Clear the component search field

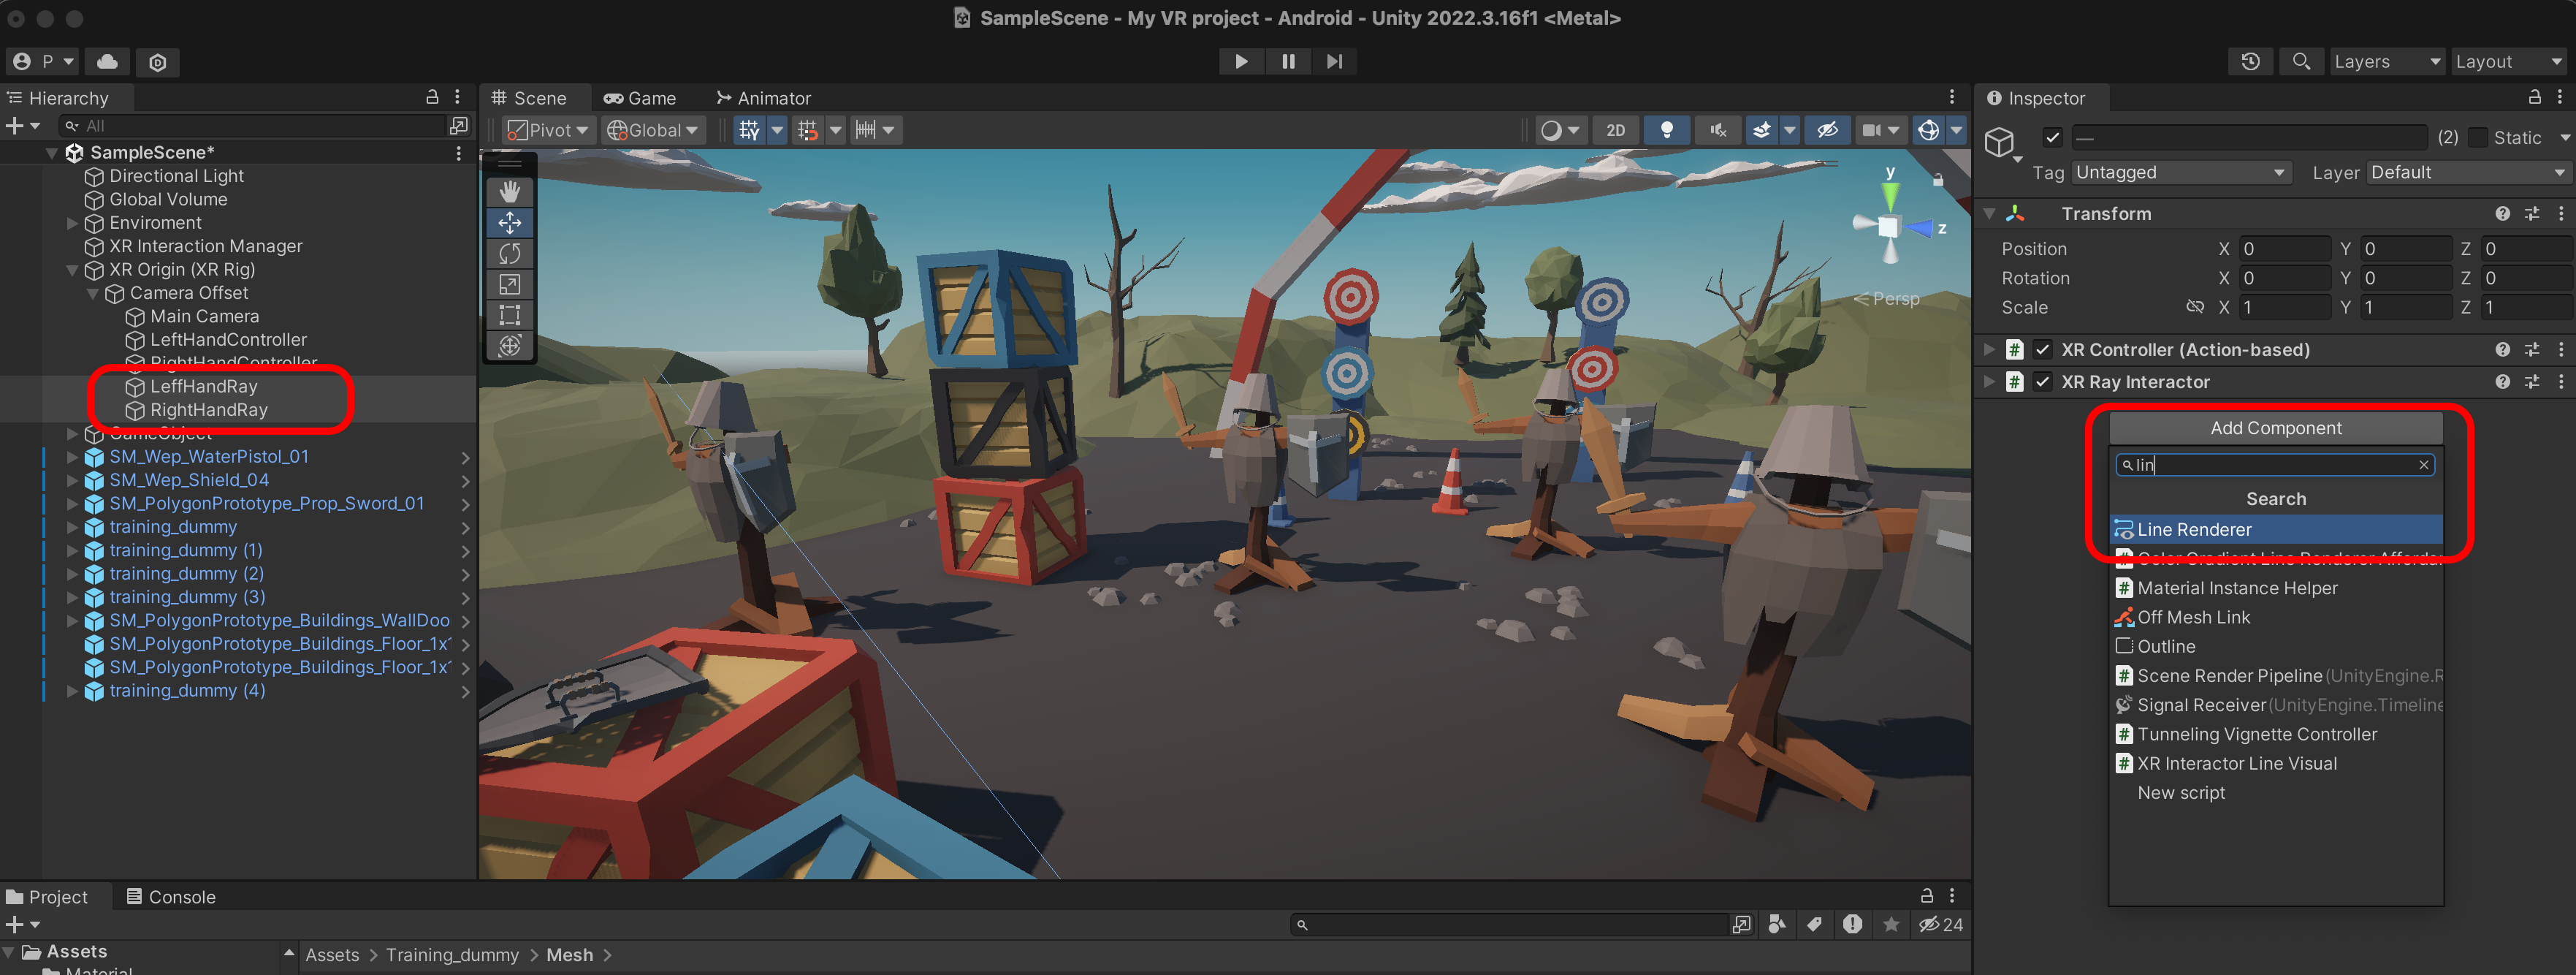(x=2423, y=465)
